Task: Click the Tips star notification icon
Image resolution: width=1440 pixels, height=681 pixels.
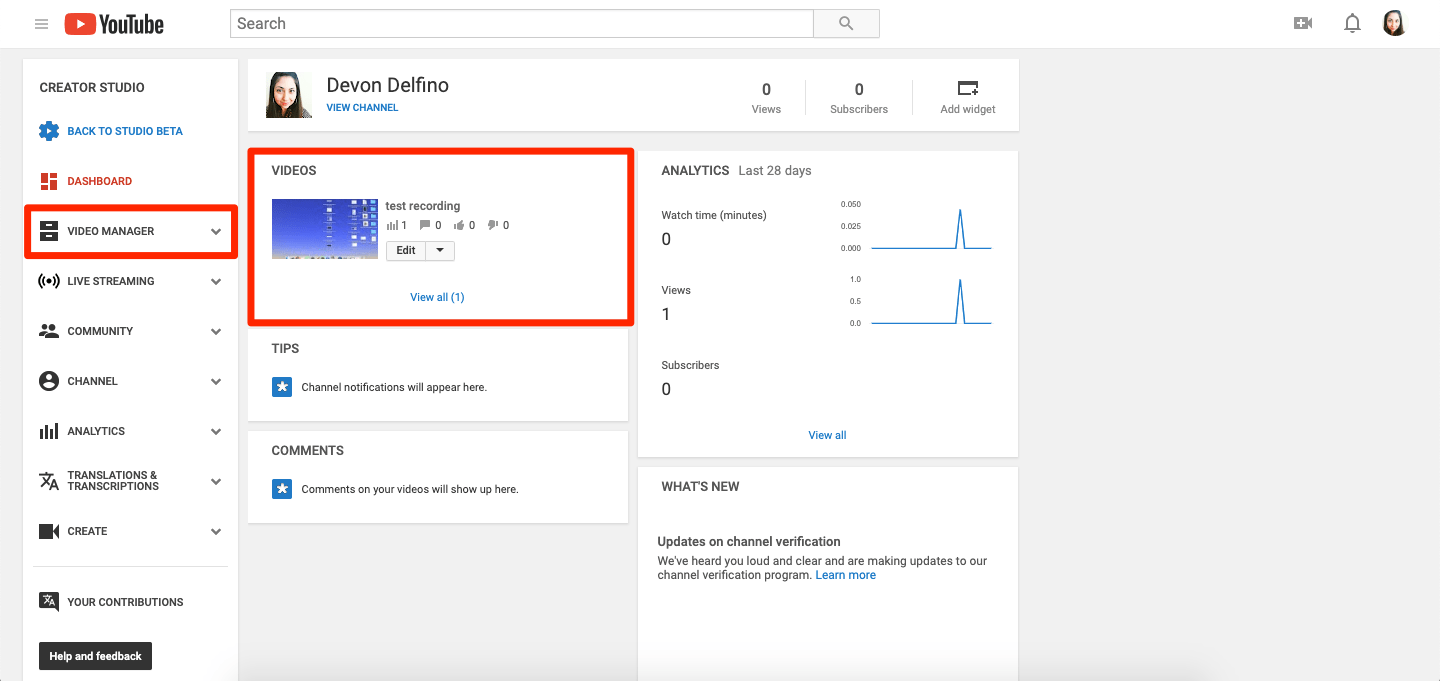Action: (282, 387)
